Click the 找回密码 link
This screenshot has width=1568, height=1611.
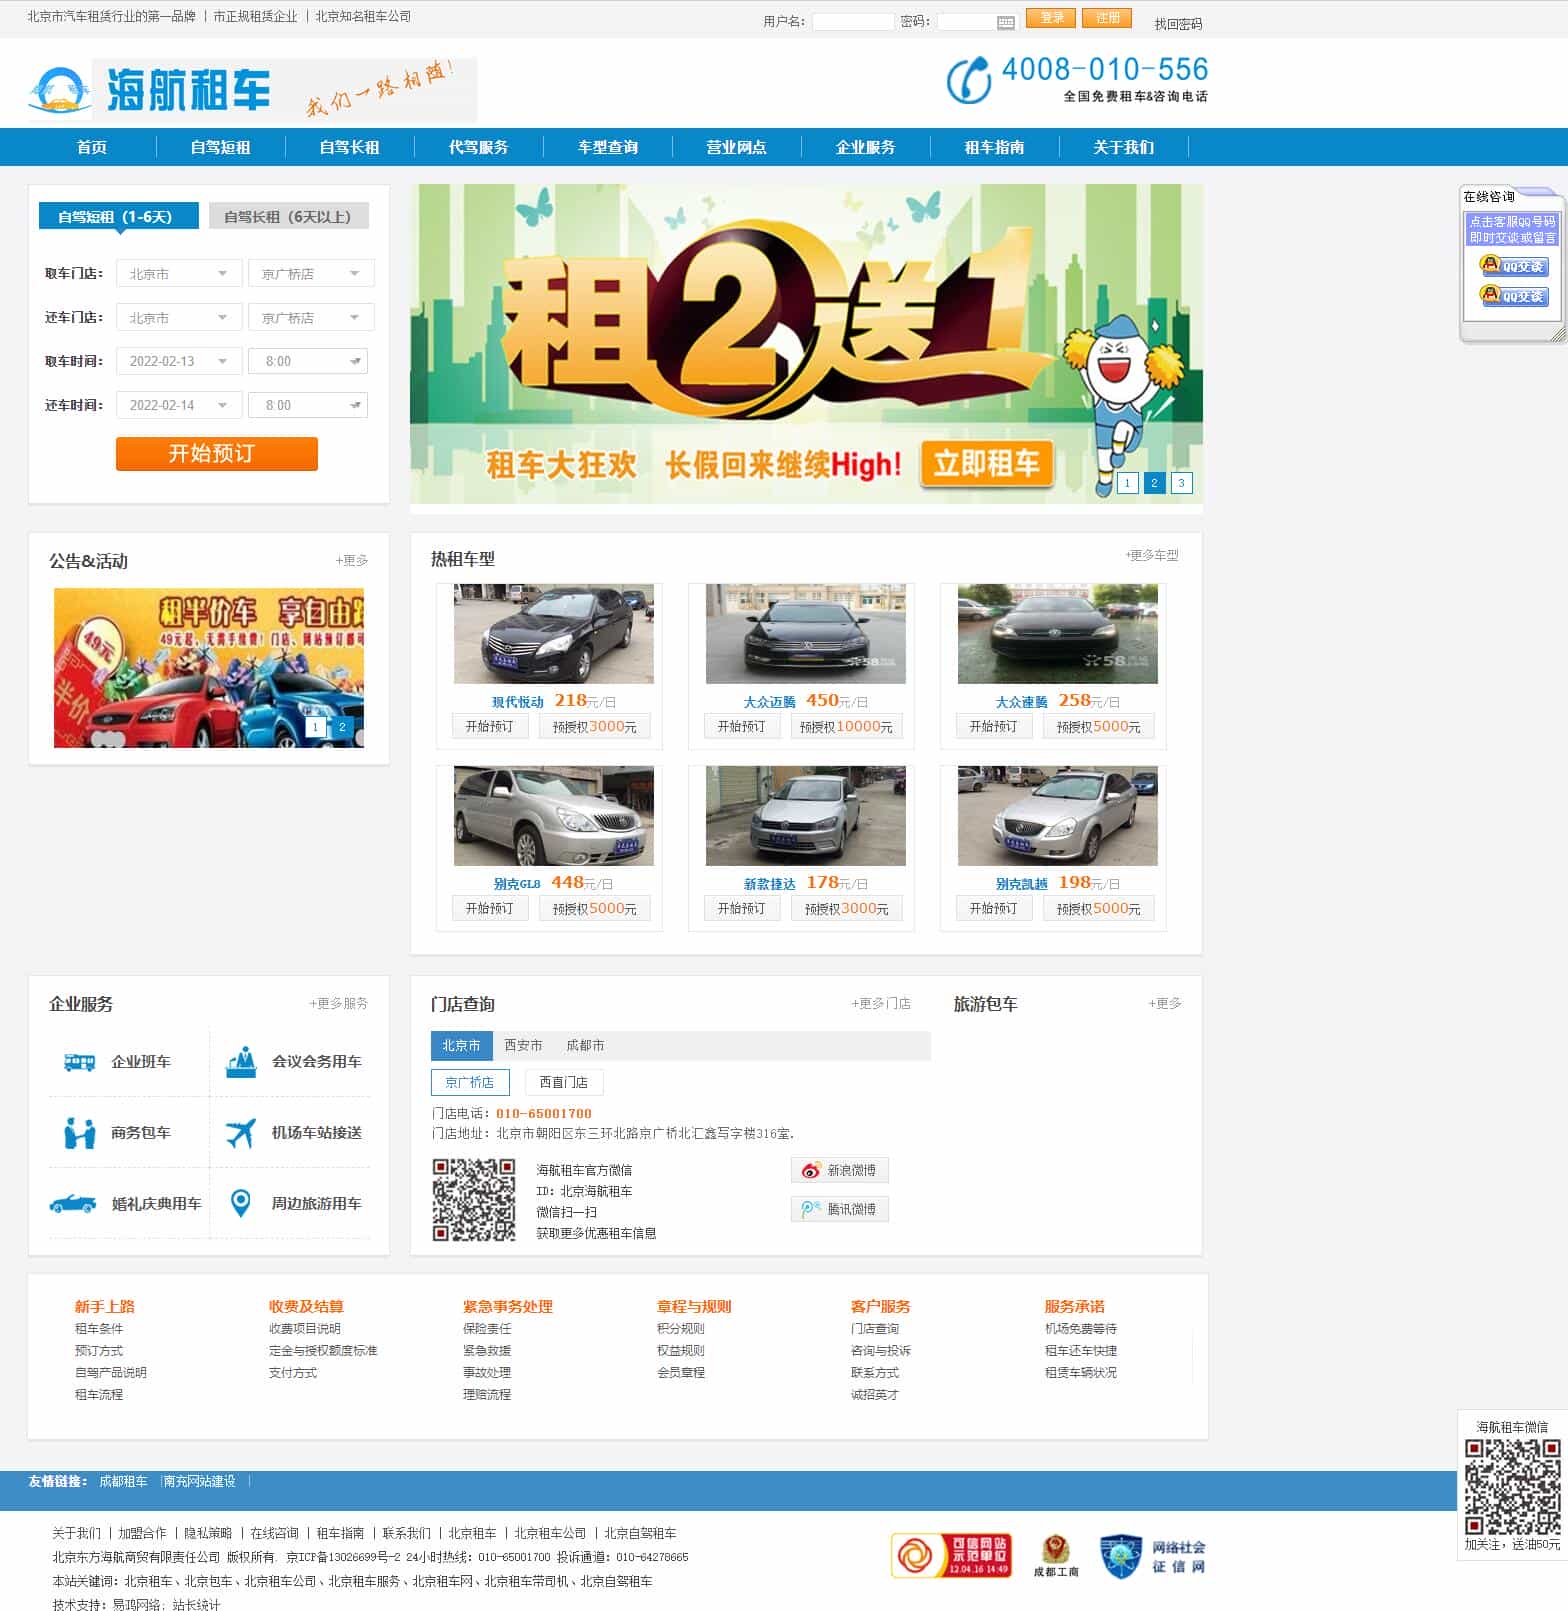click(x=1178, y=24)
